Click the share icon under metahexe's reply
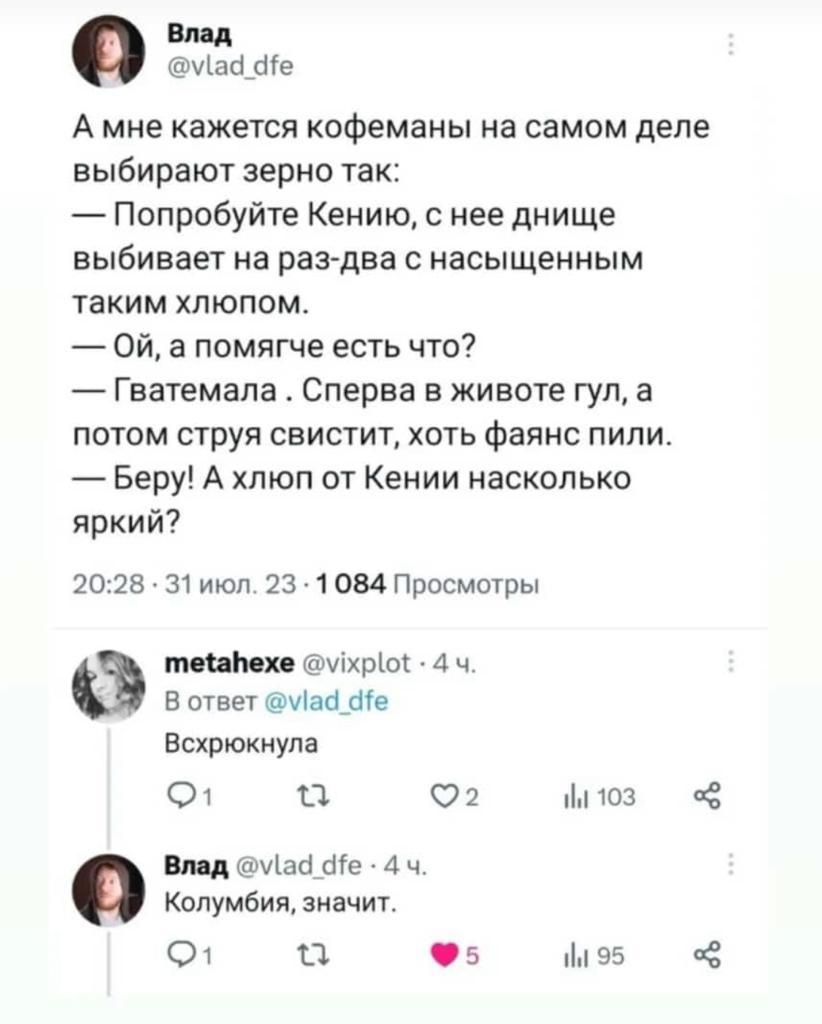822x1024 pixels. point(709,797)
